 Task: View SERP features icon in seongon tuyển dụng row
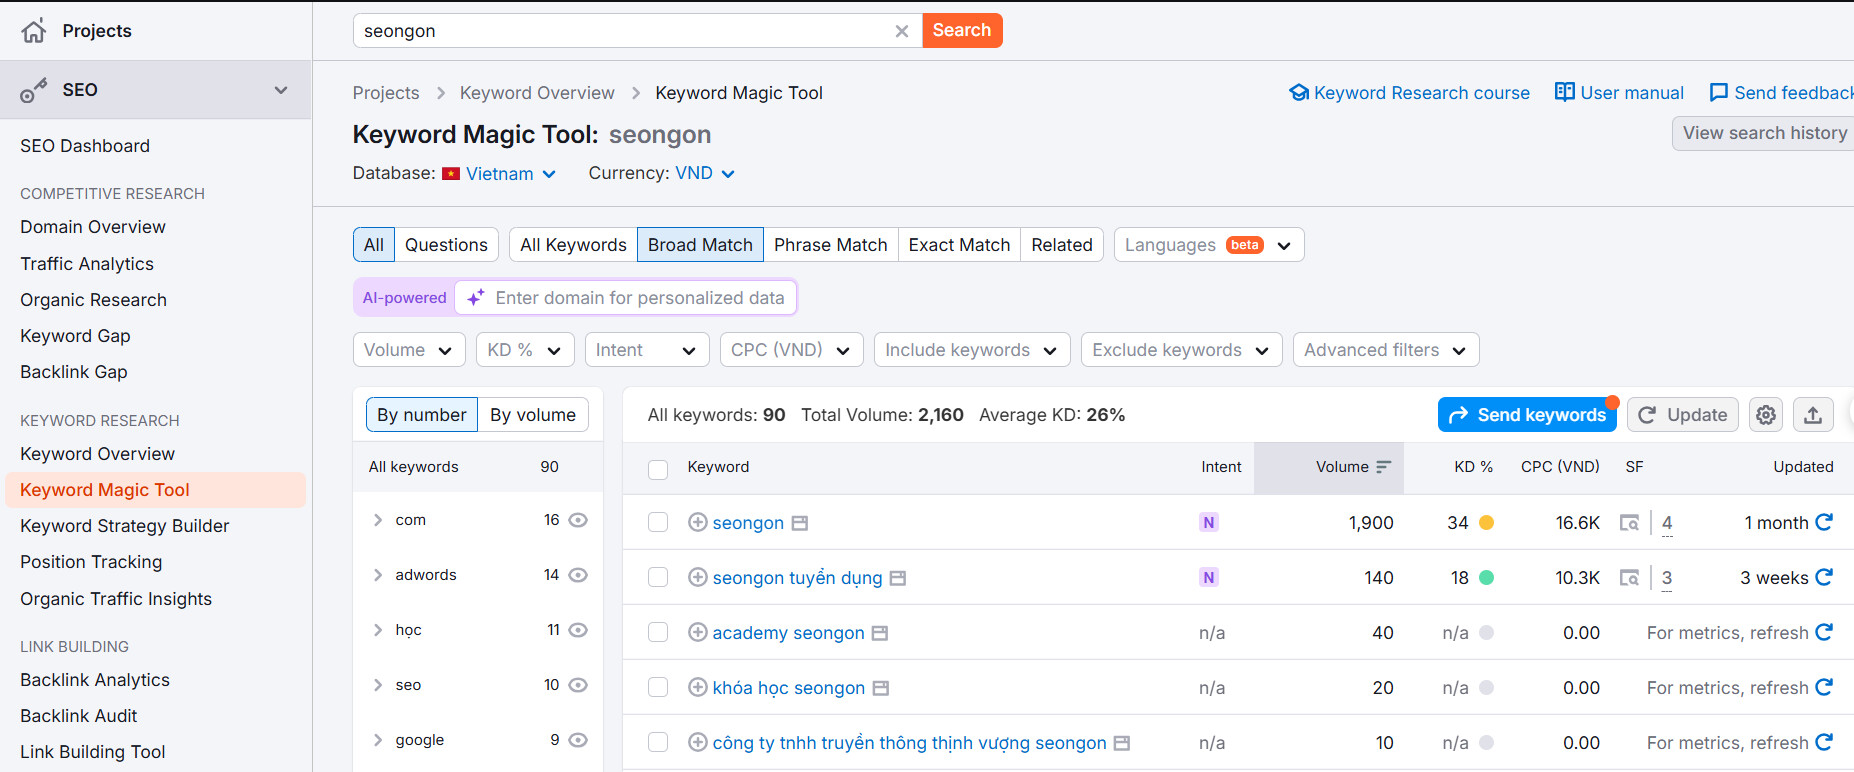click(x=1630, y=578)
